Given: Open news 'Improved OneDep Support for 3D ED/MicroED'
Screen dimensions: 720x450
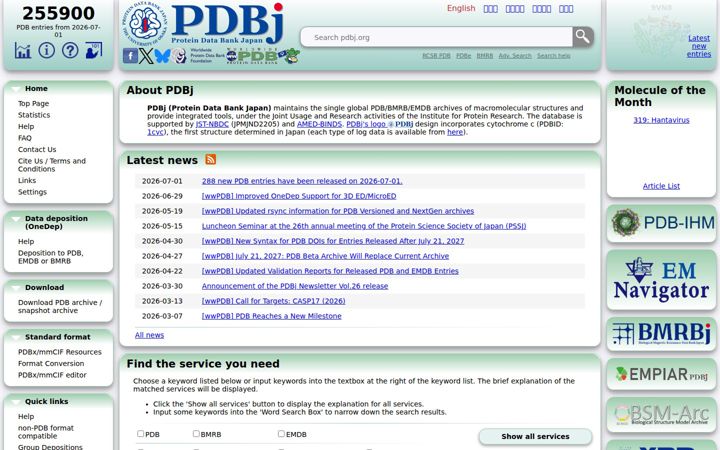Looking at the screenshot, I should click(x=299, y=196).
